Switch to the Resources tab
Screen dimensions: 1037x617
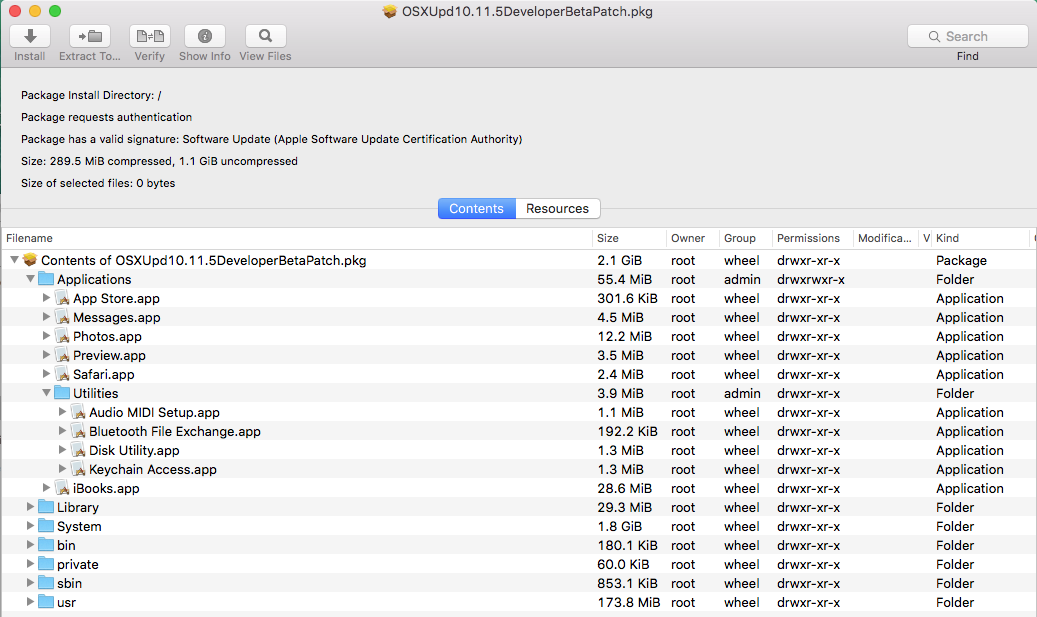(558, 208)
